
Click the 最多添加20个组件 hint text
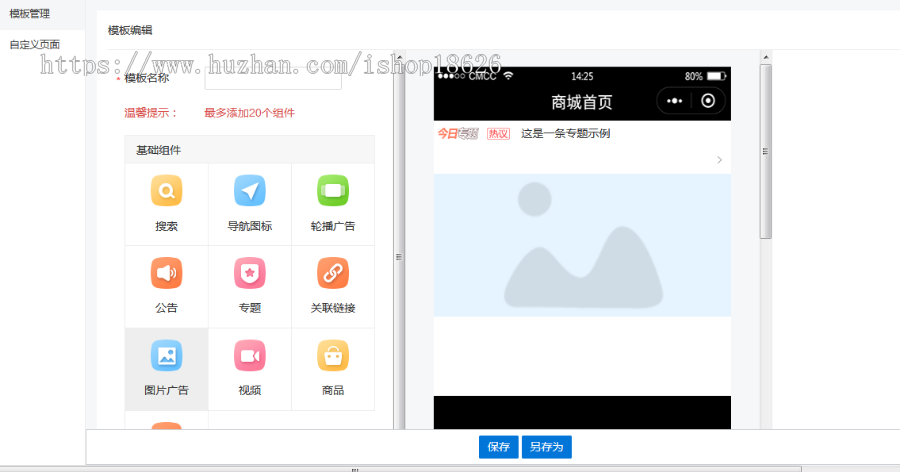(250, 113)
